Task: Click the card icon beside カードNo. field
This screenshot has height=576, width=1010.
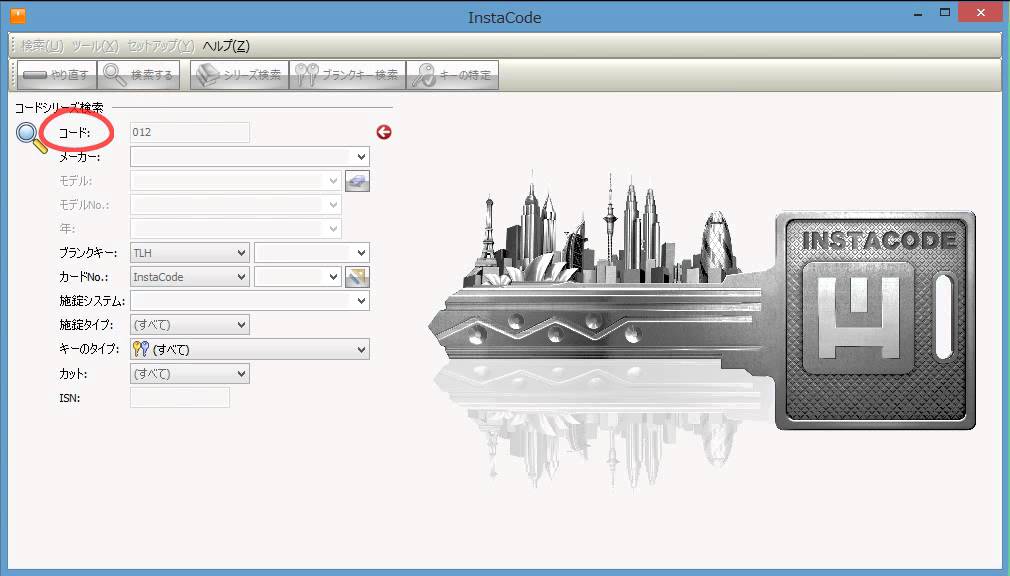Action: [x=357, y=277]
